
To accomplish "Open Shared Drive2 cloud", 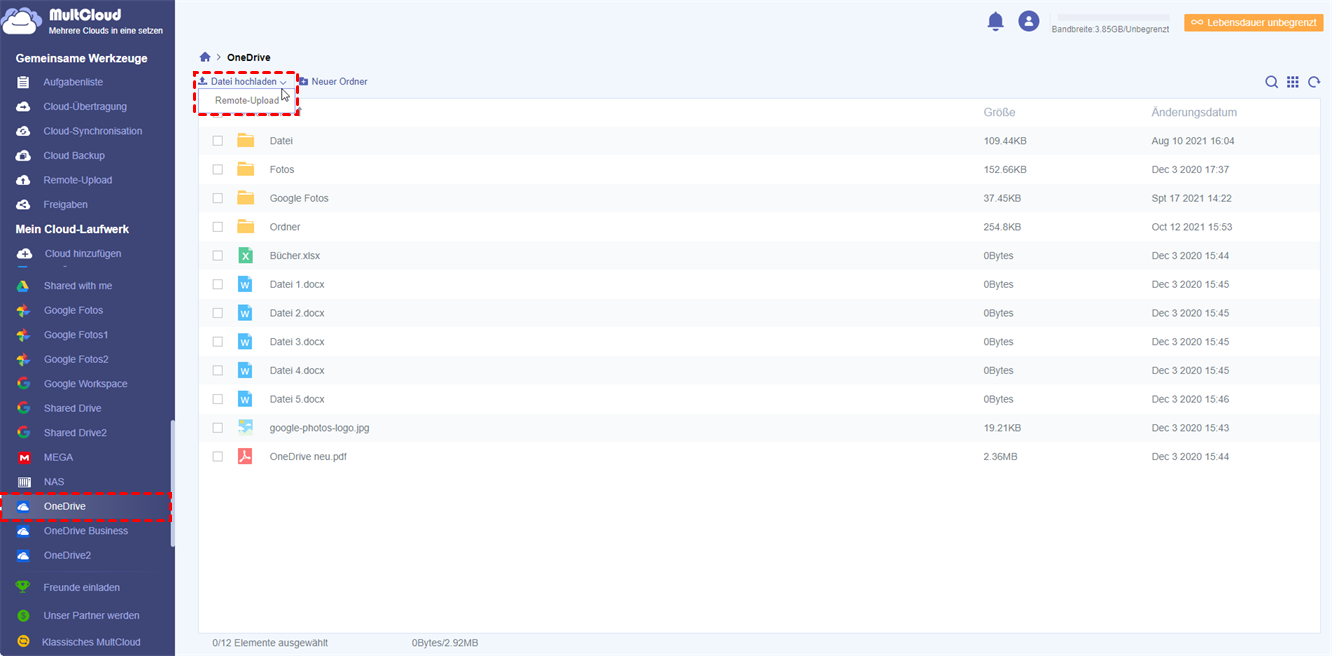I will [75, 433].
